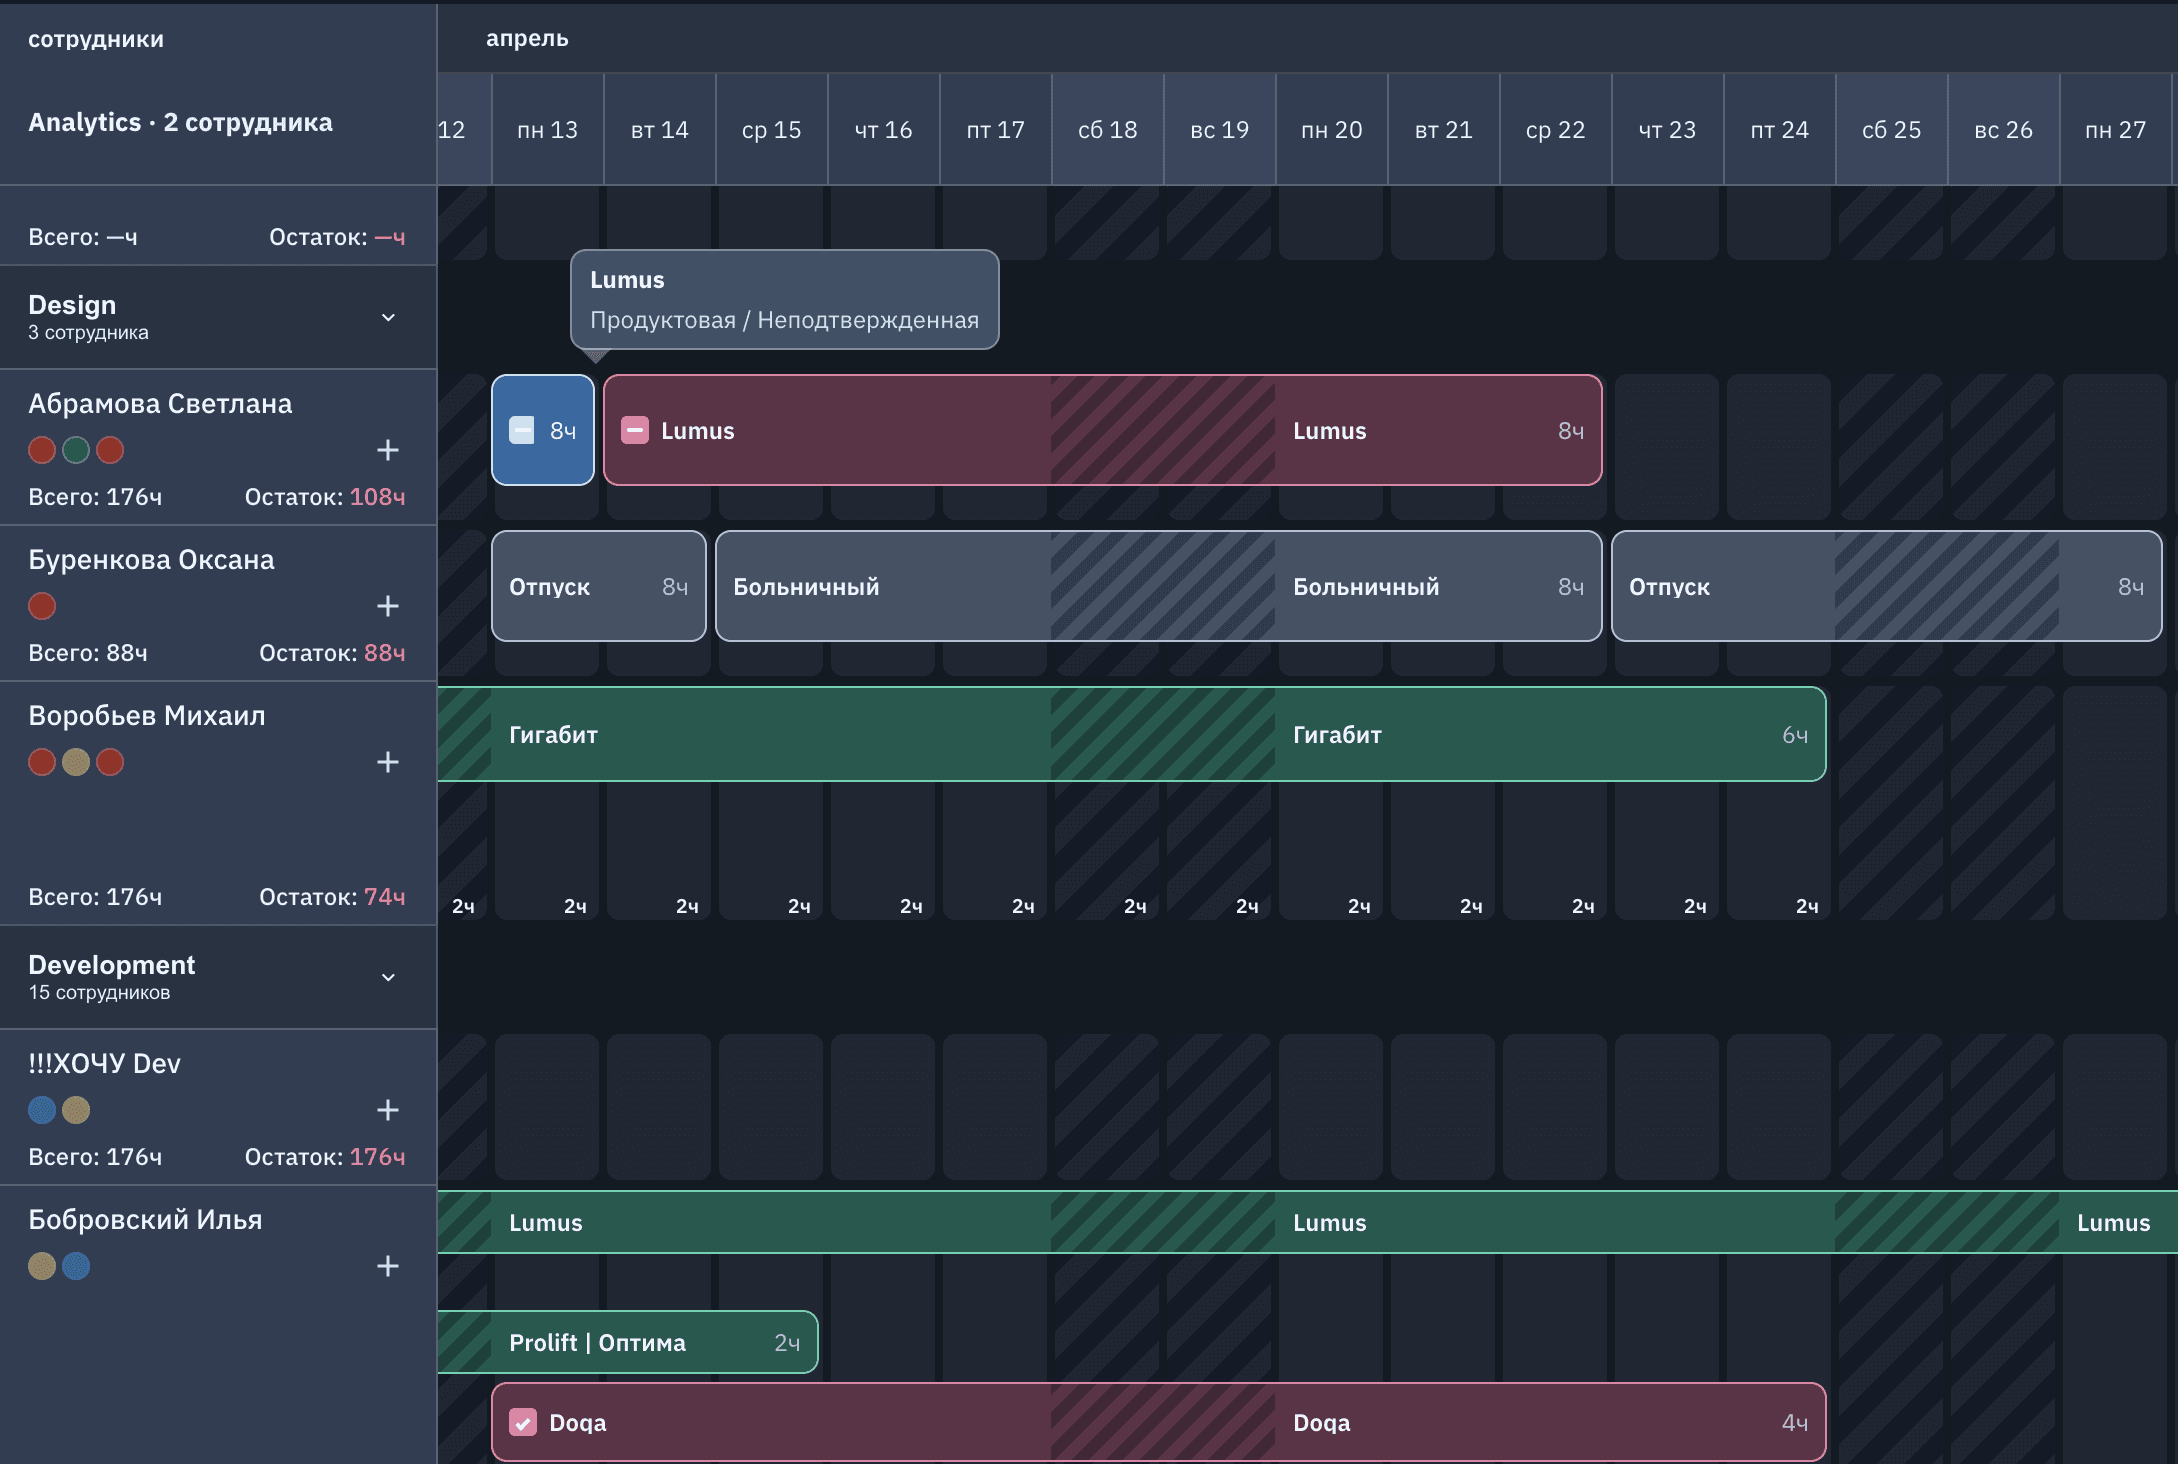Click !!!ХОЧУ Dev's blue project dot
The width and height of the screenshot is (2178, 1464).
(42, 1110)
